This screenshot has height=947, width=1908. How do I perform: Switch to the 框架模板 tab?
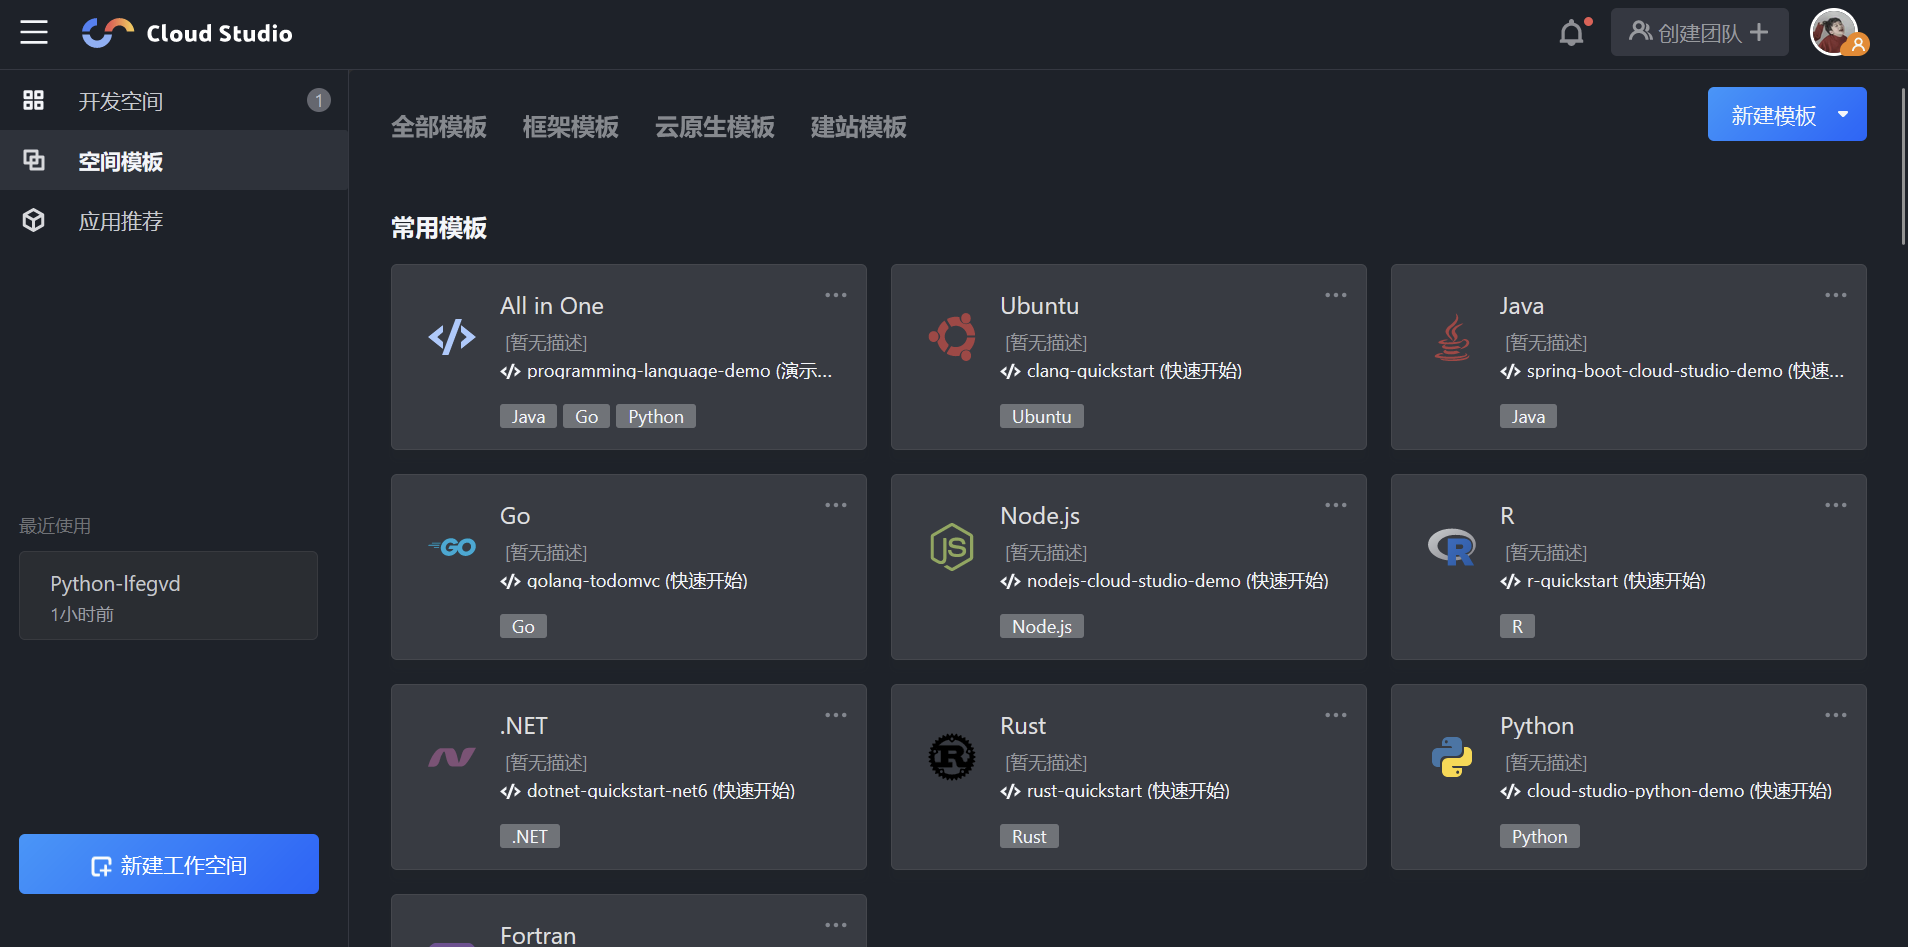coord(571,127)
